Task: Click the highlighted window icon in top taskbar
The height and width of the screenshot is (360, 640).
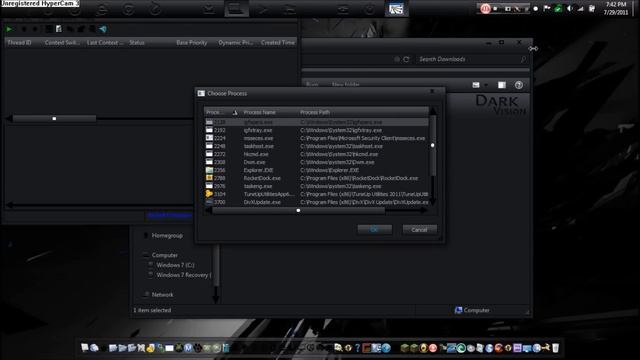Action: point(236,9)
